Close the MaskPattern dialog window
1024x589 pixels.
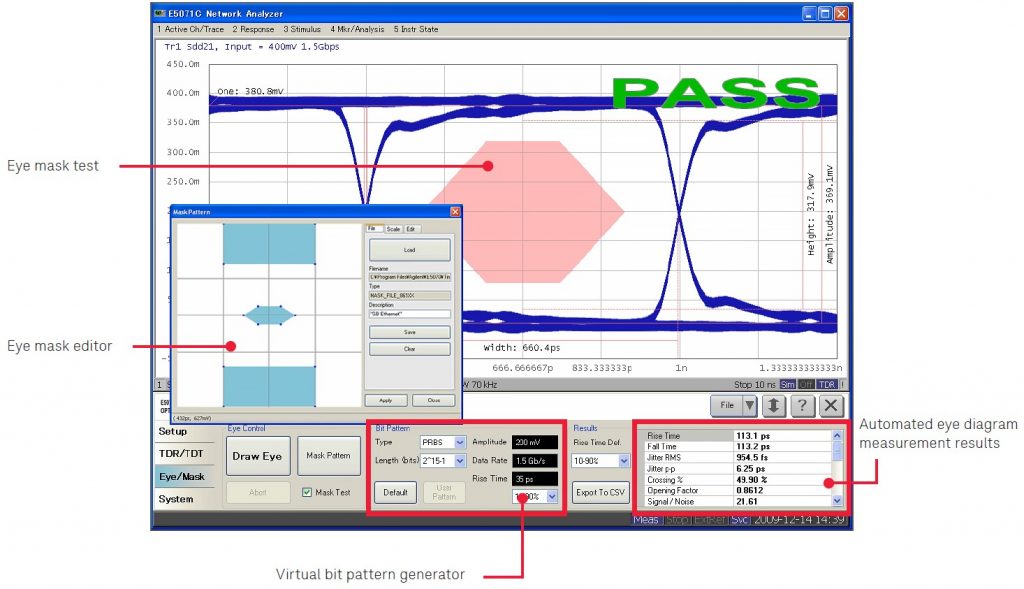pyautogui.click(x=455, y=212)
